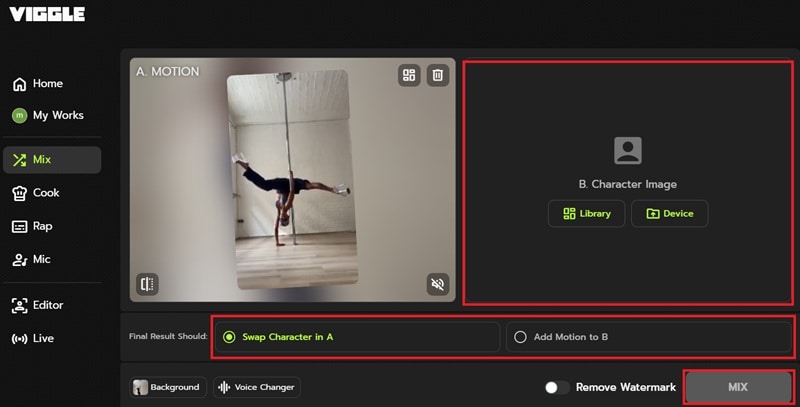
Task: Toggle the Remove Watermark switch
Action: 557,388
